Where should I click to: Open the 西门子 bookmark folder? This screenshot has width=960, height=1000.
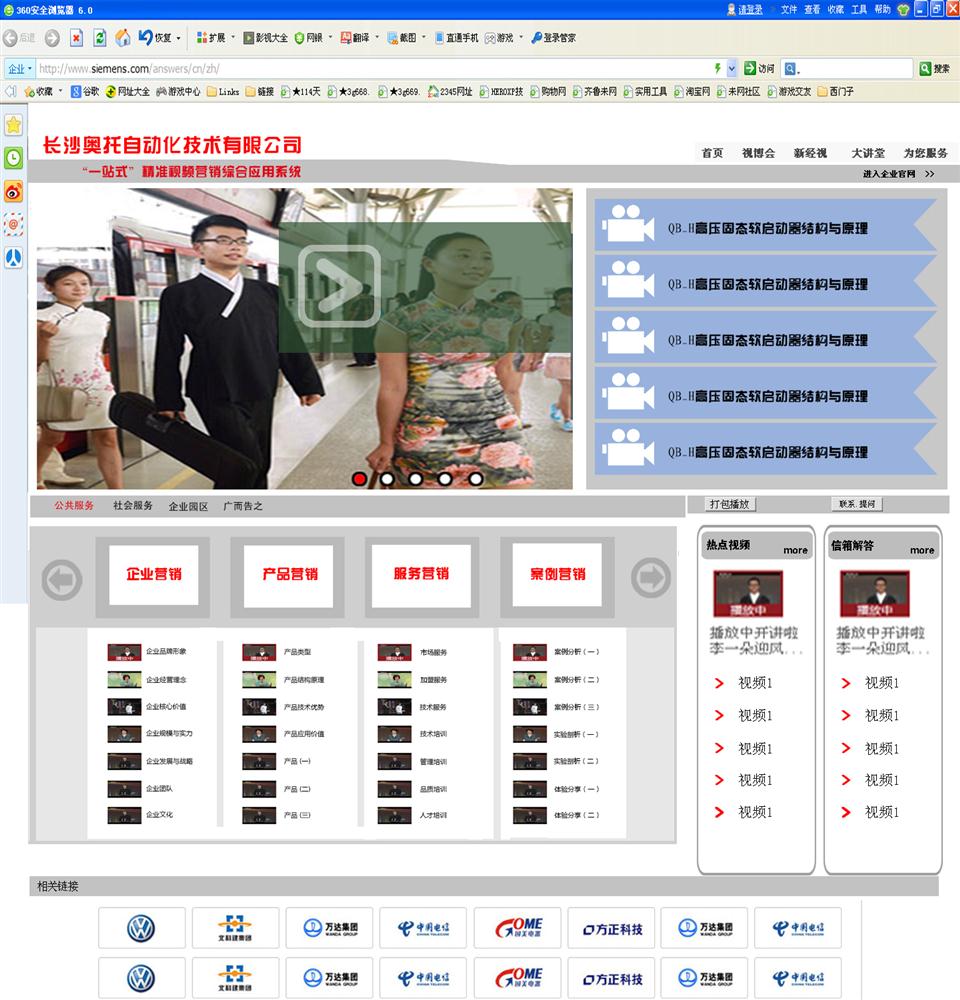[835, 91]
